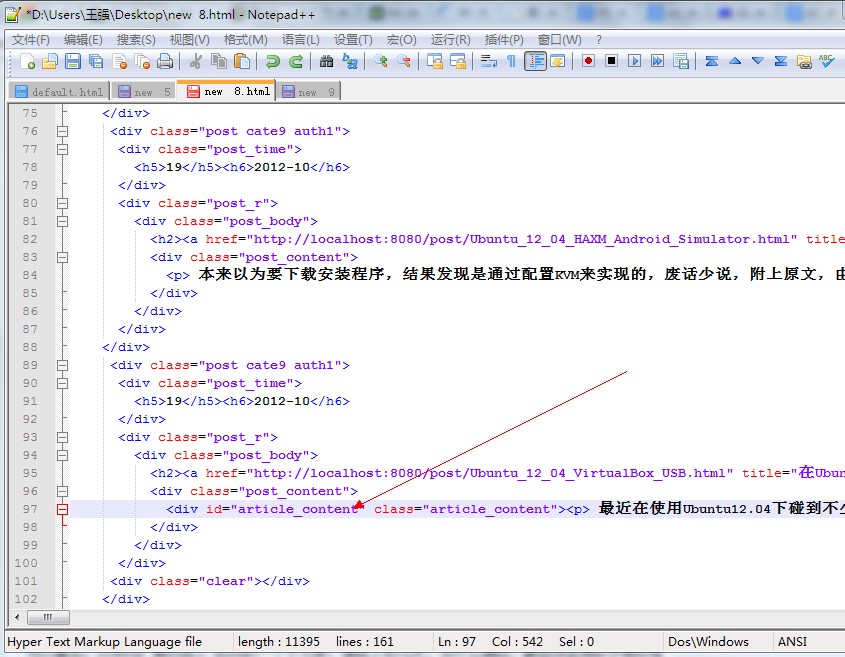Click the horizontal scrollbar thumb
Screen dimensions: 845x657
[x=48, y=617]
